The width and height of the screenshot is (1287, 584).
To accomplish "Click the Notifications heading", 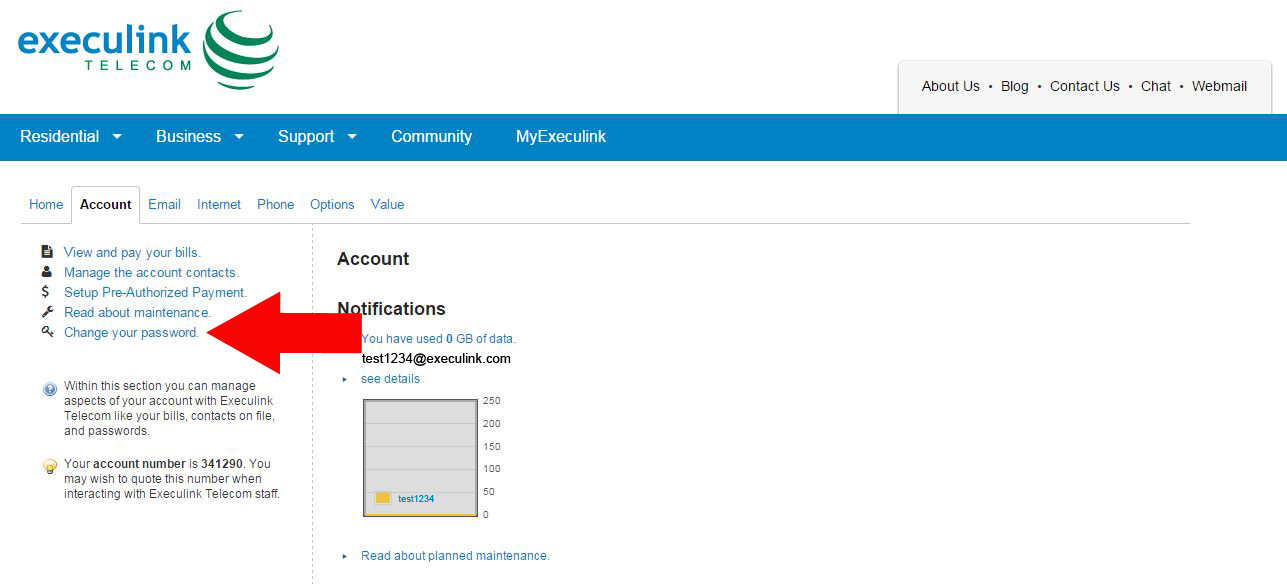I will click(x=391, y=309).
